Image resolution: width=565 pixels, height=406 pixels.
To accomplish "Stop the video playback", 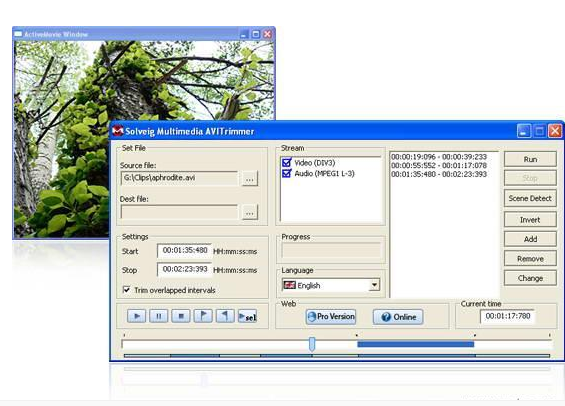I will point(181,316).
